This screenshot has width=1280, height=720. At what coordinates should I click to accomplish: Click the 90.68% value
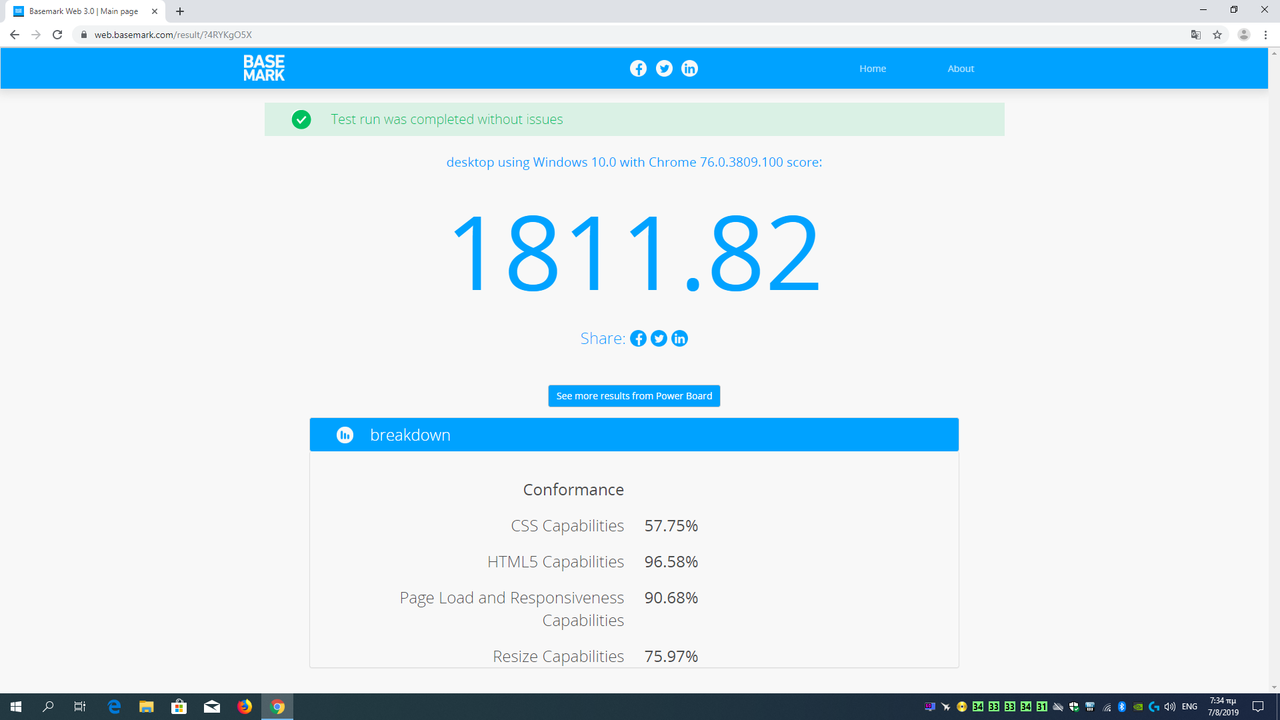671,598
